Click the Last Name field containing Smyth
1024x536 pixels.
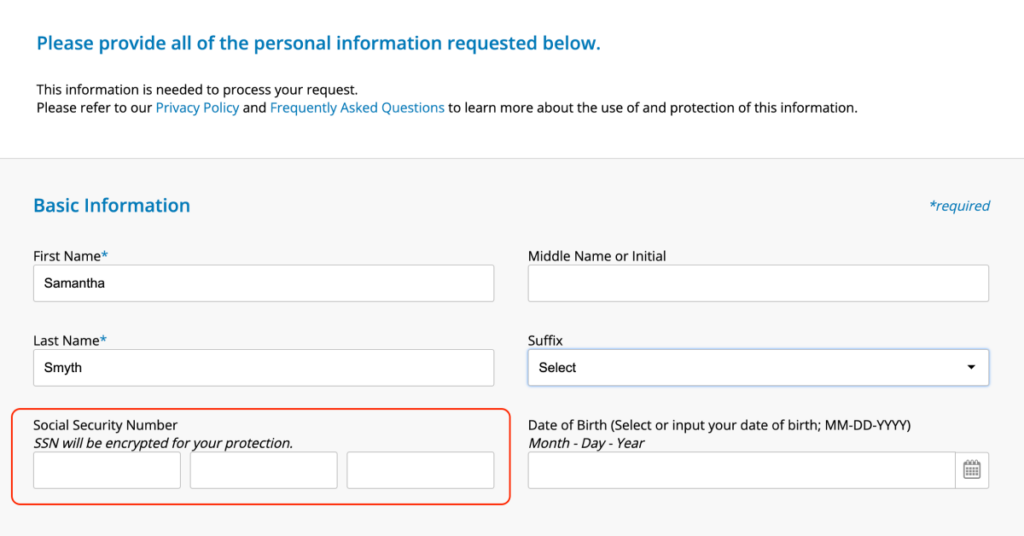263,368
